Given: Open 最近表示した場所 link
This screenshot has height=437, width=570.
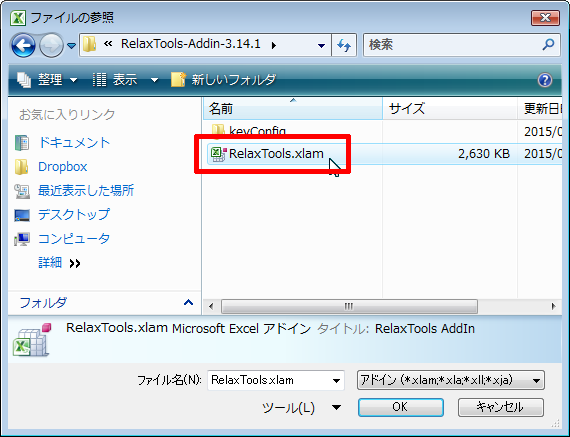Looking at the screenshot, I should [86, 191].
